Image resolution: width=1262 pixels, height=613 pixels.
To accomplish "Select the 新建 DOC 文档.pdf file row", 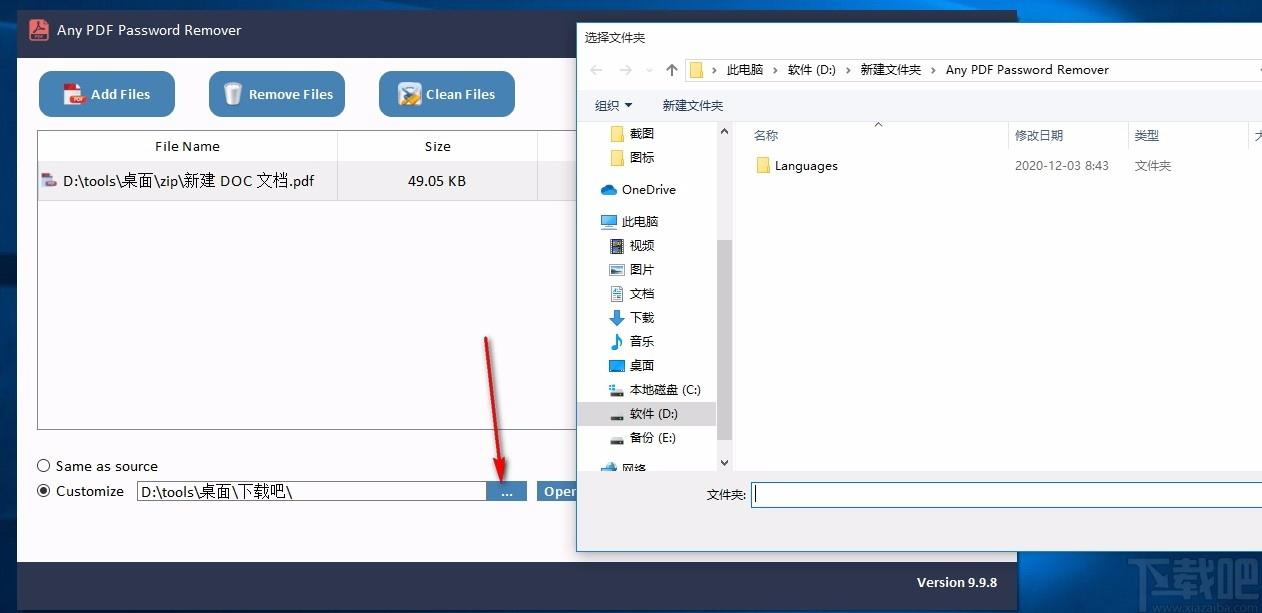I will tap(307, 181).
